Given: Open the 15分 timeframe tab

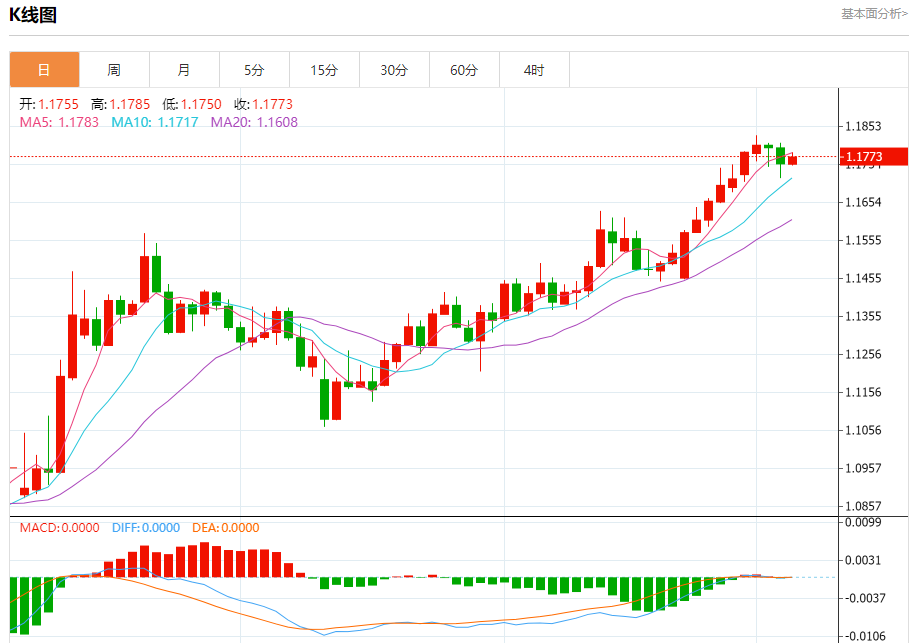Looking at the screenshot, I should (324, 70).
